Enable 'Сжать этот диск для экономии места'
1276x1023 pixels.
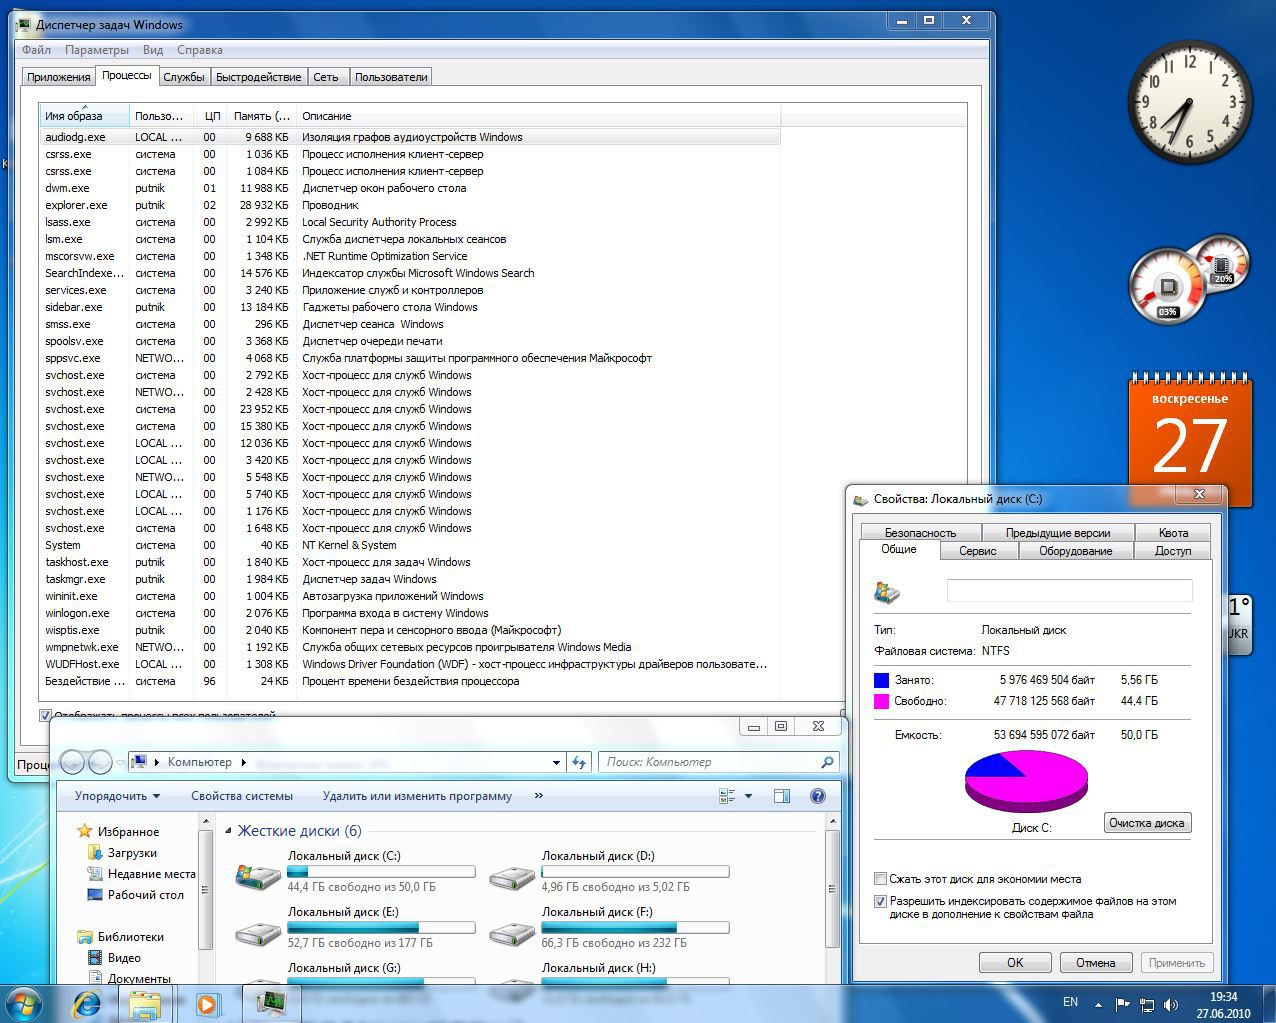pyautogui.click(x=880, y=879)
